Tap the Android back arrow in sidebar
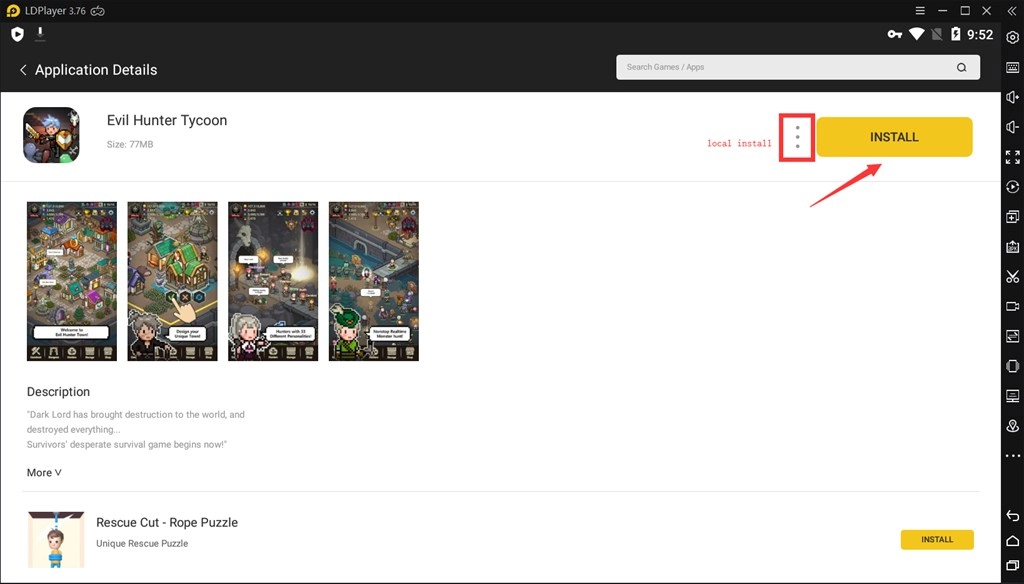The width and height of the screenshot is (1024, 584). 1012,515
